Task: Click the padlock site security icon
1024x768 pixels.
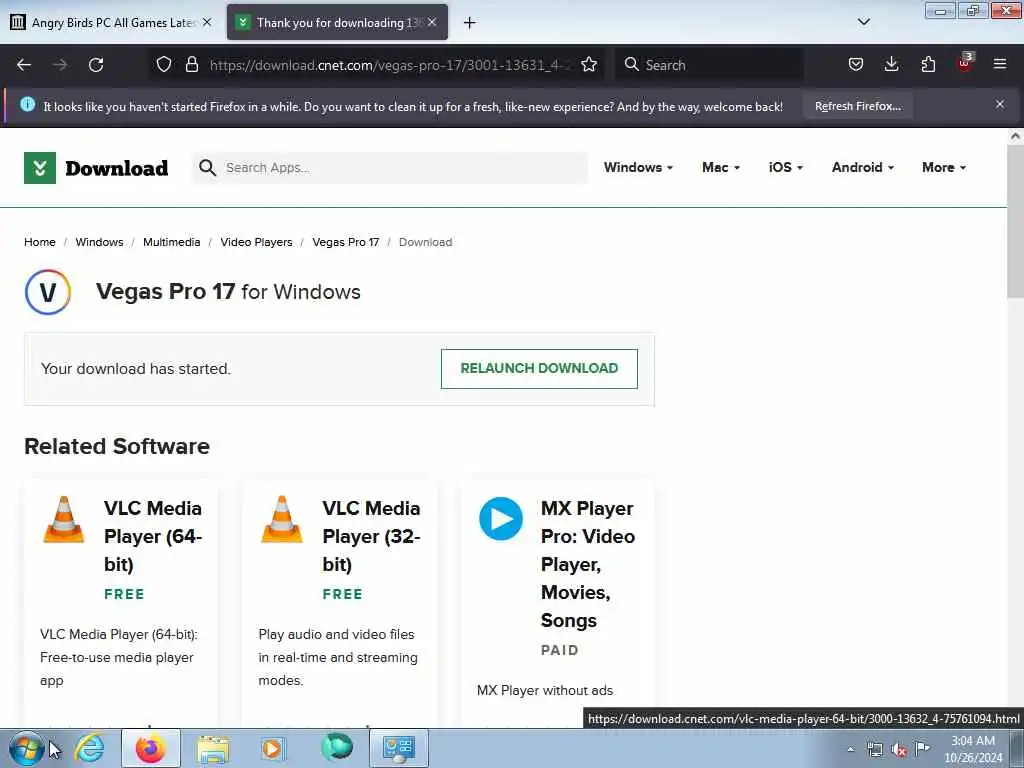Action: point(191,64)
